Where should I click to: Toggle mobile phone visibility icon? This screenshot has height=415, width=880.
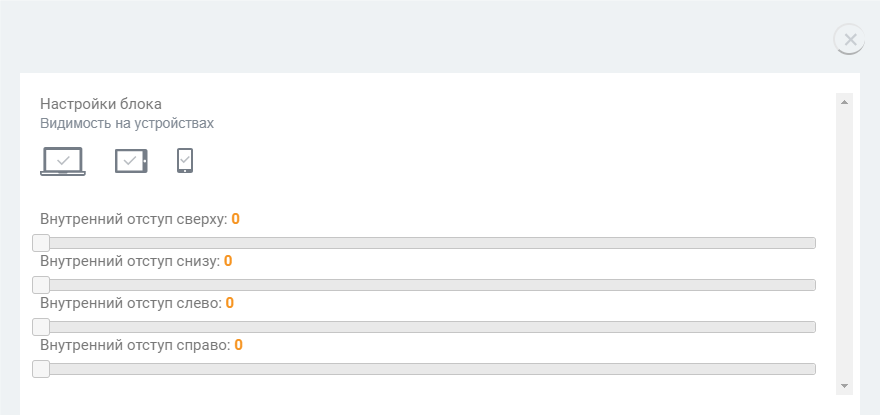click(185, 161)
